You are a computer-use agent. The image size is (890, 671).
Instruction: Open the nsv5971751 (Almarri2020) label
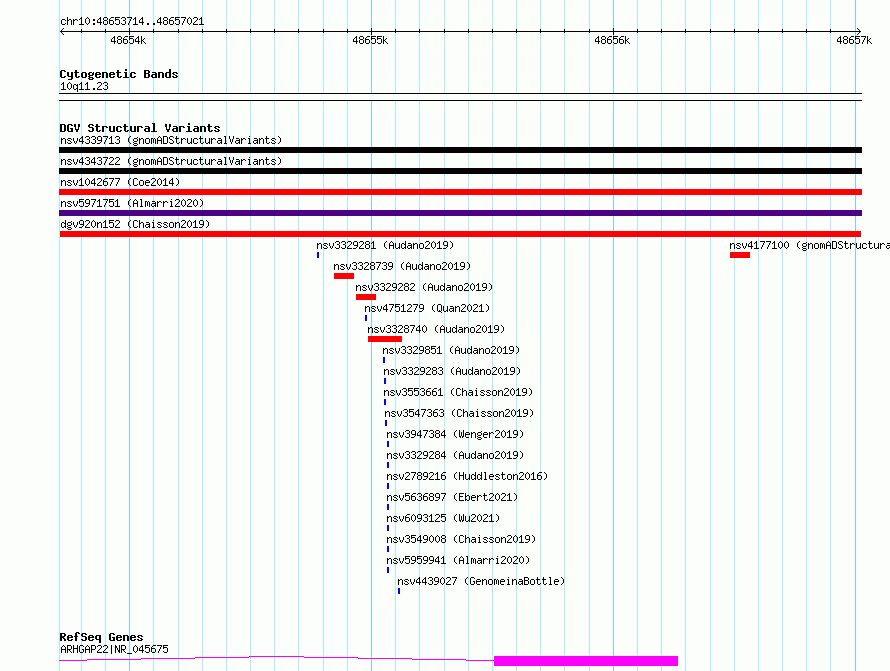pos(132,203)
